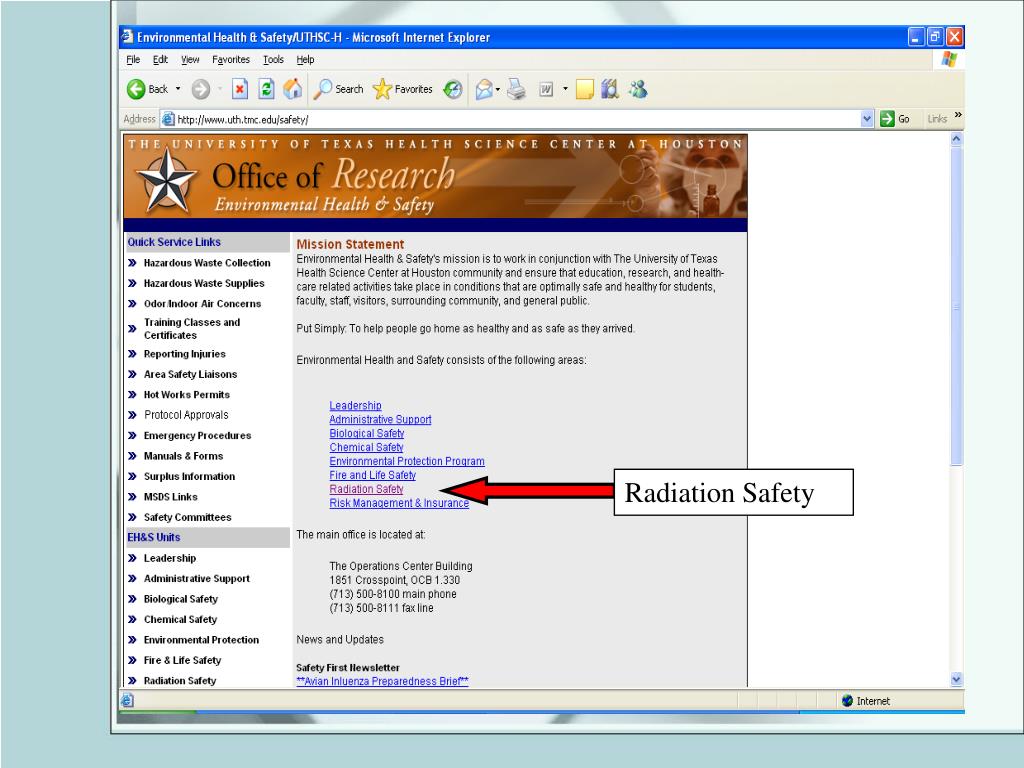This screenshot has width=1024, height=768.
Task: Open Protocol Approvals sidebar link
Action: 186,415
